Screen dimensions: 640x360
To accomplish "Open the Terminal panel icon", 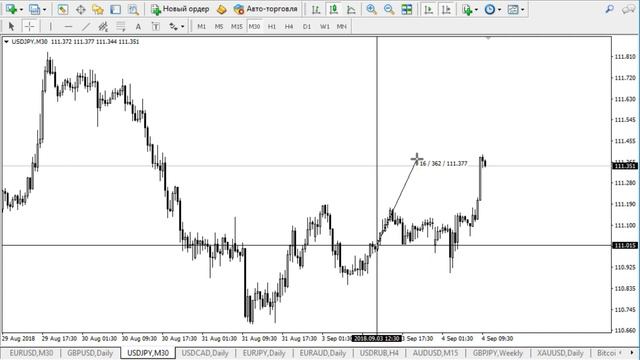I will tap(116, 9).
